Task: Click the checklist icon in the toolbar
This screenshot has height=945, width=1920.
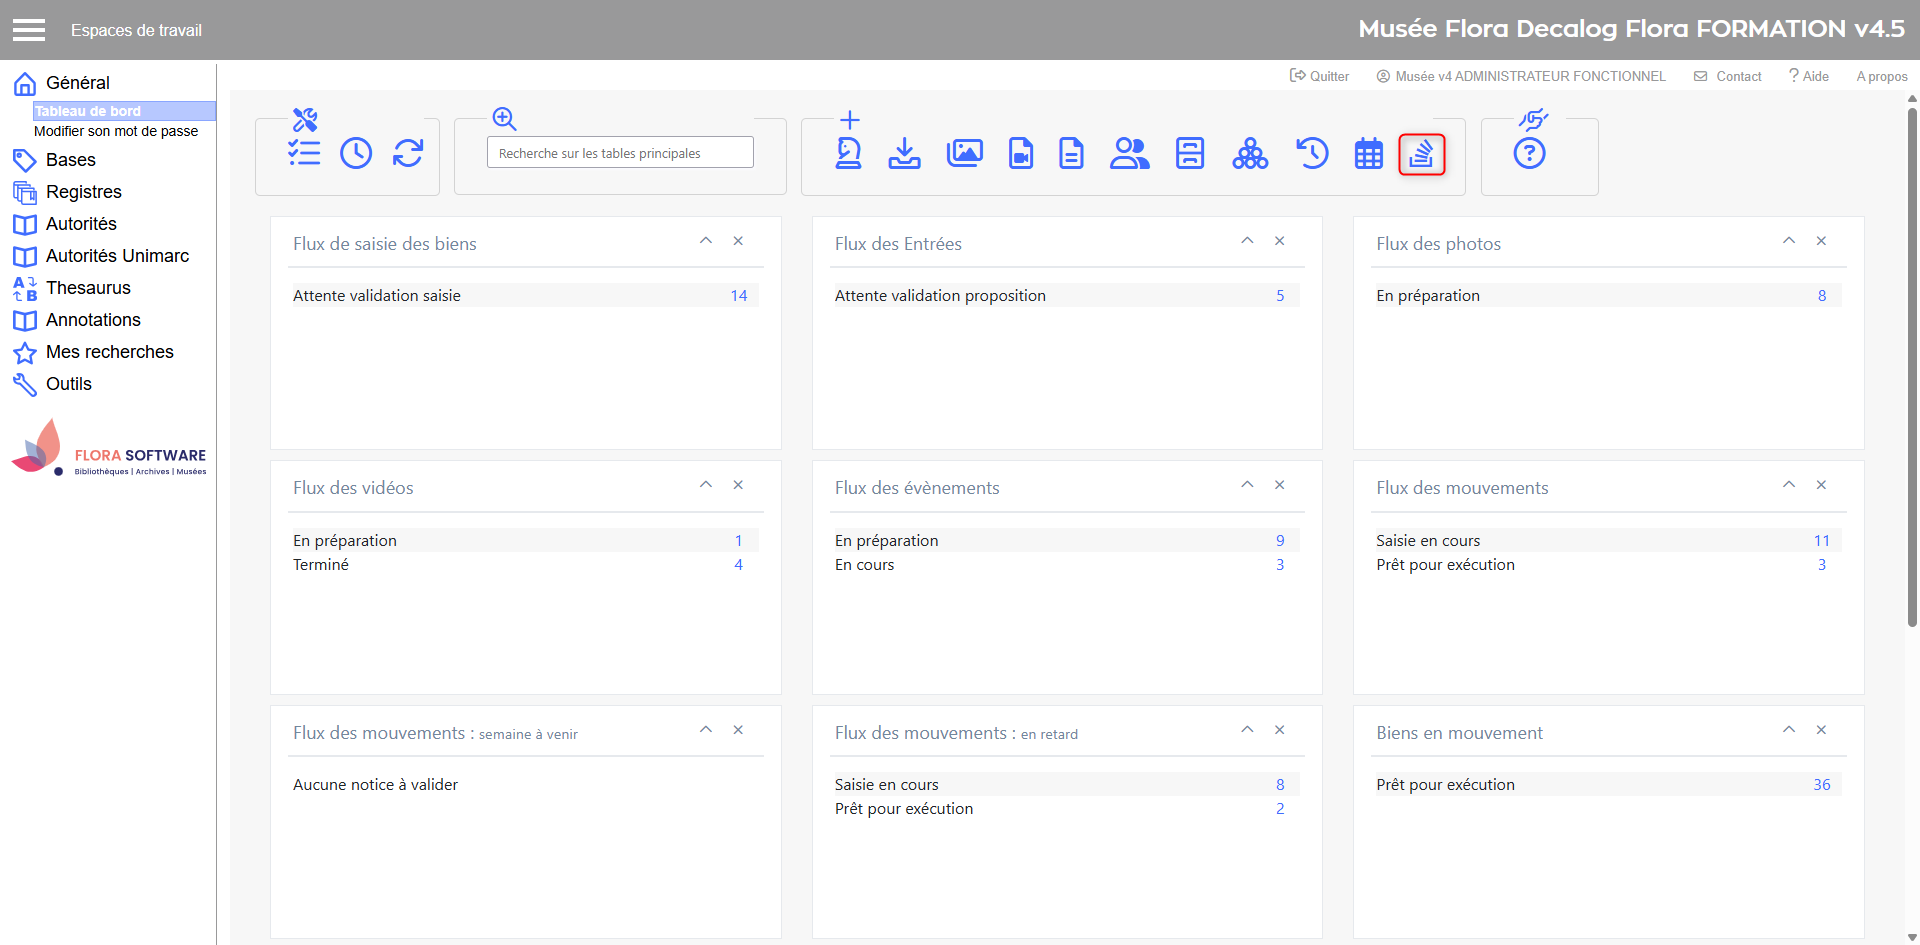Action: pos(304,153)
